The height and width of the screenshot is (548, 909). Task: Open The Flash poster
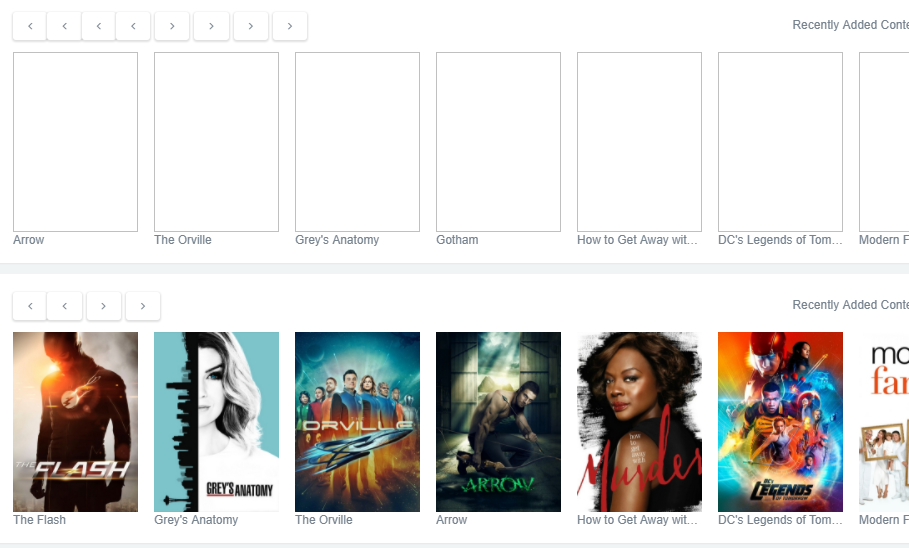(75, 422)
